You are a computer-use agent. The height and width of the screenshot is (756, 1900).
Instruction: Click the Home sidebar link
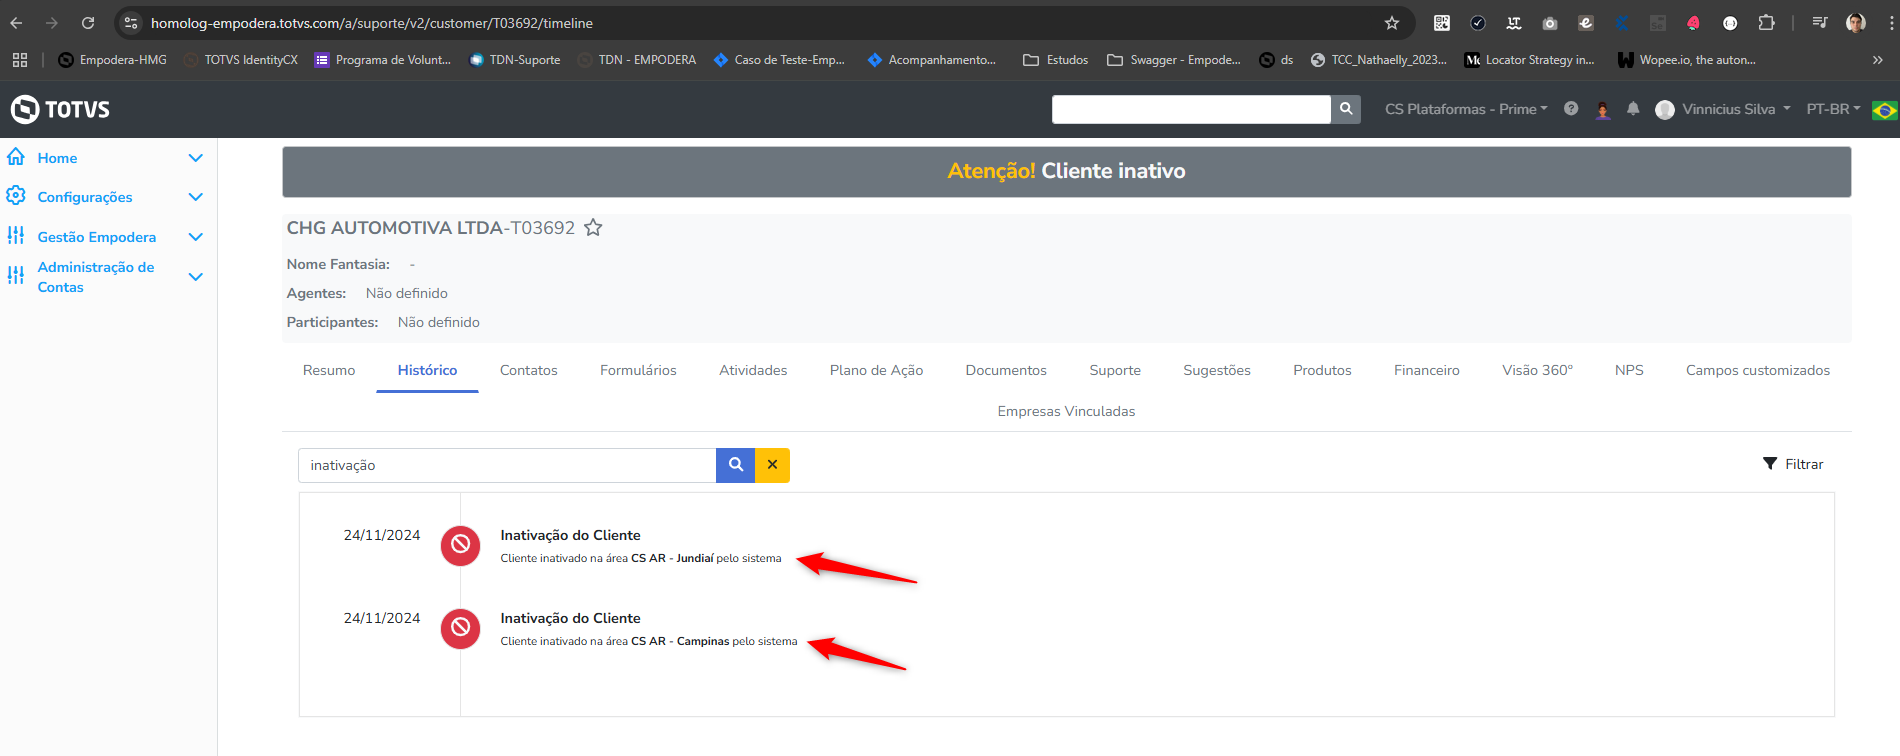(x=57, y=158)
